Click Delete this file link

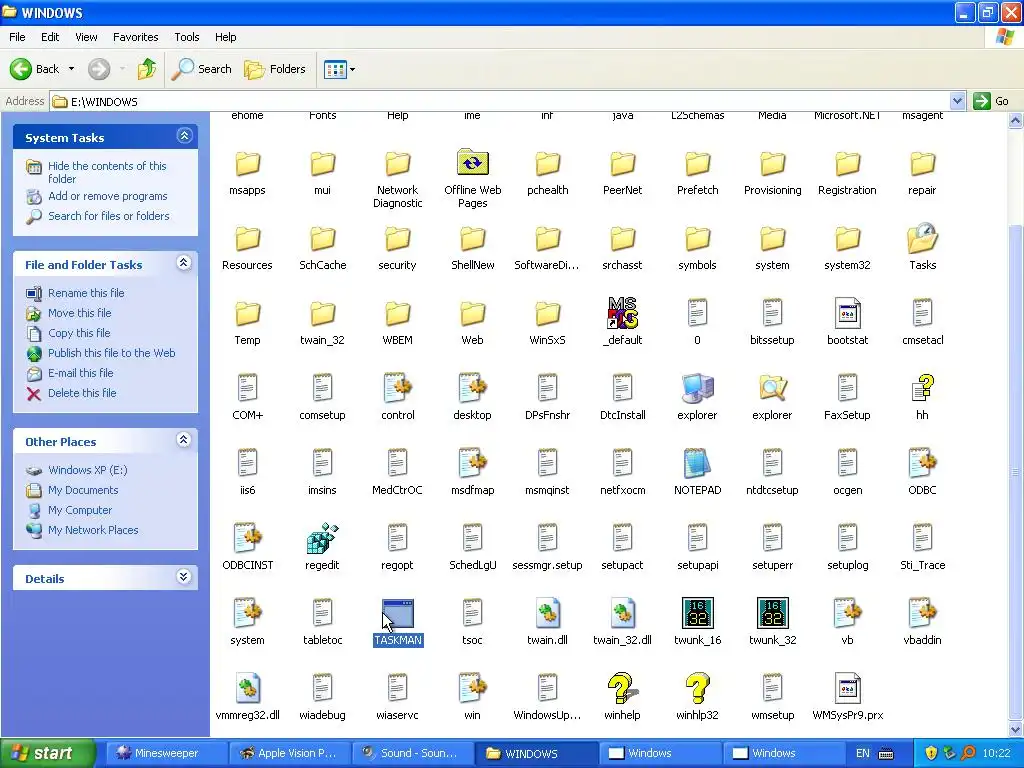pyautogui.click(x=82, y=393)
